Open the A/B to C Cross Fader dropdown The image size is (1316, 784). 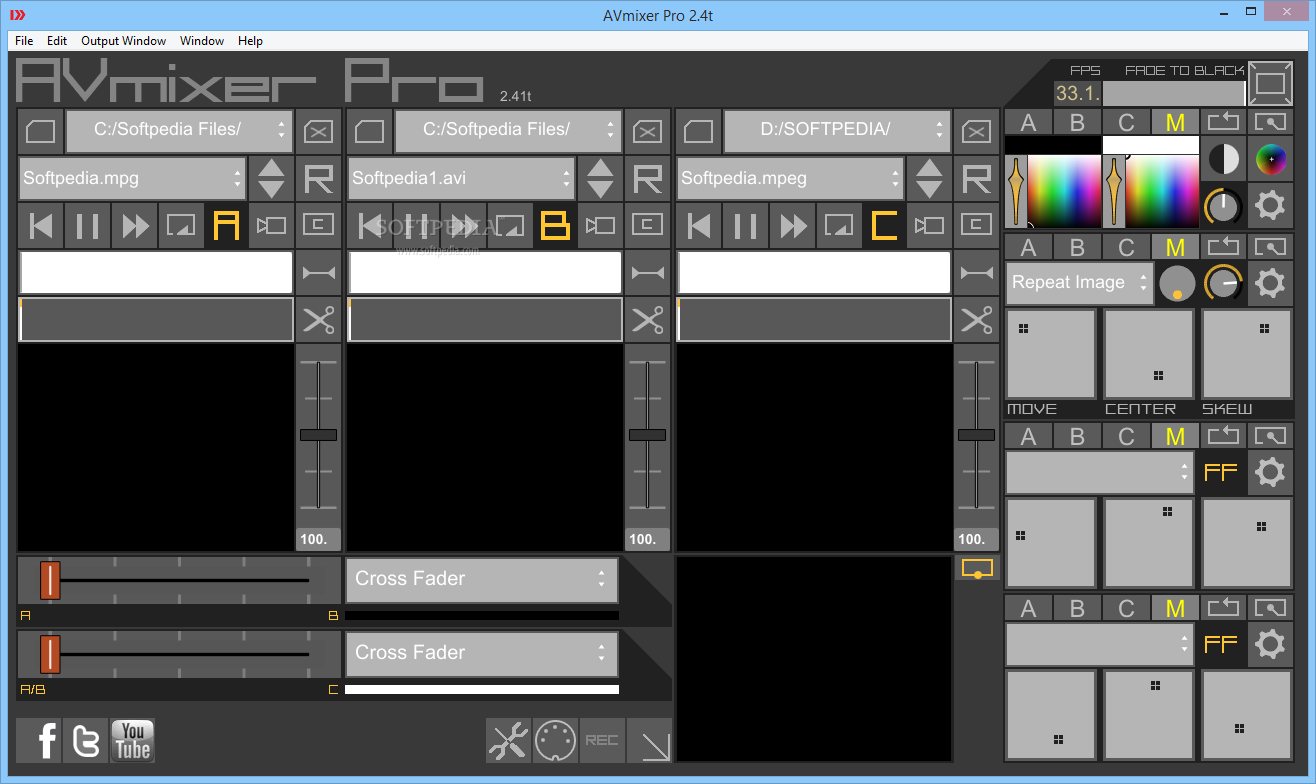pos(482,654)
